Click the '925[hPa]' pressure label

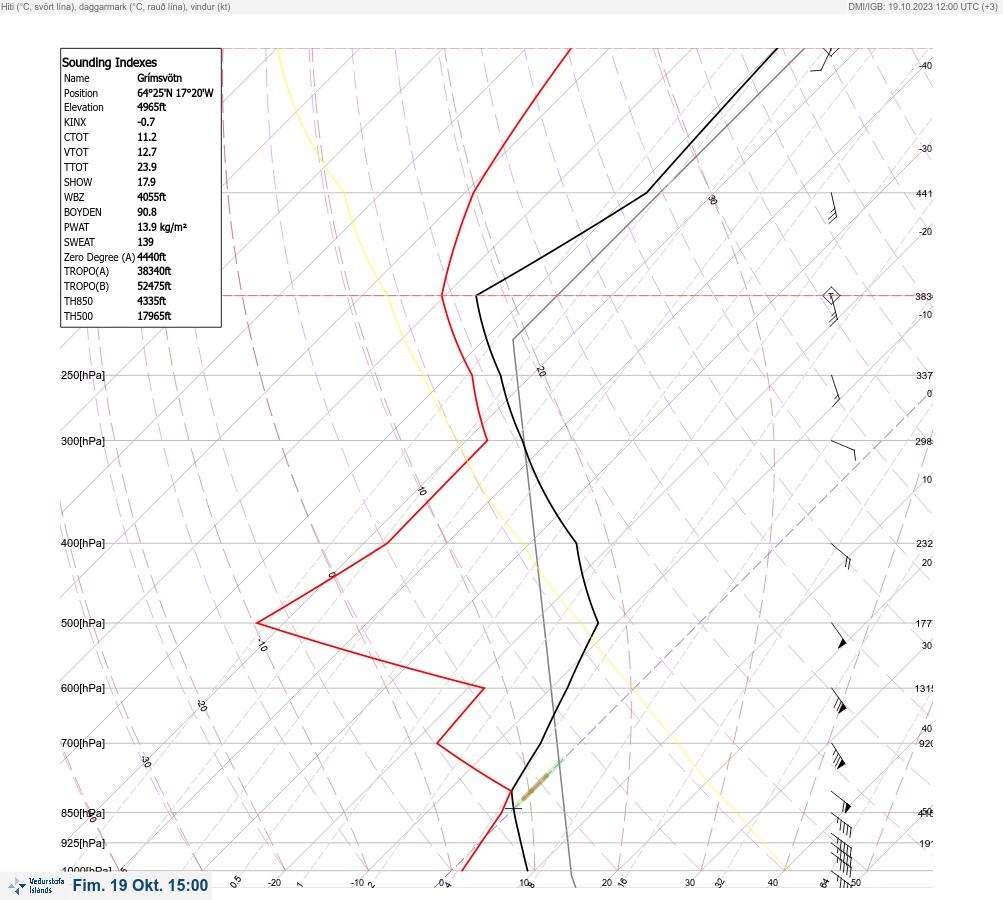pyautogui.click(x=83, y=843)
